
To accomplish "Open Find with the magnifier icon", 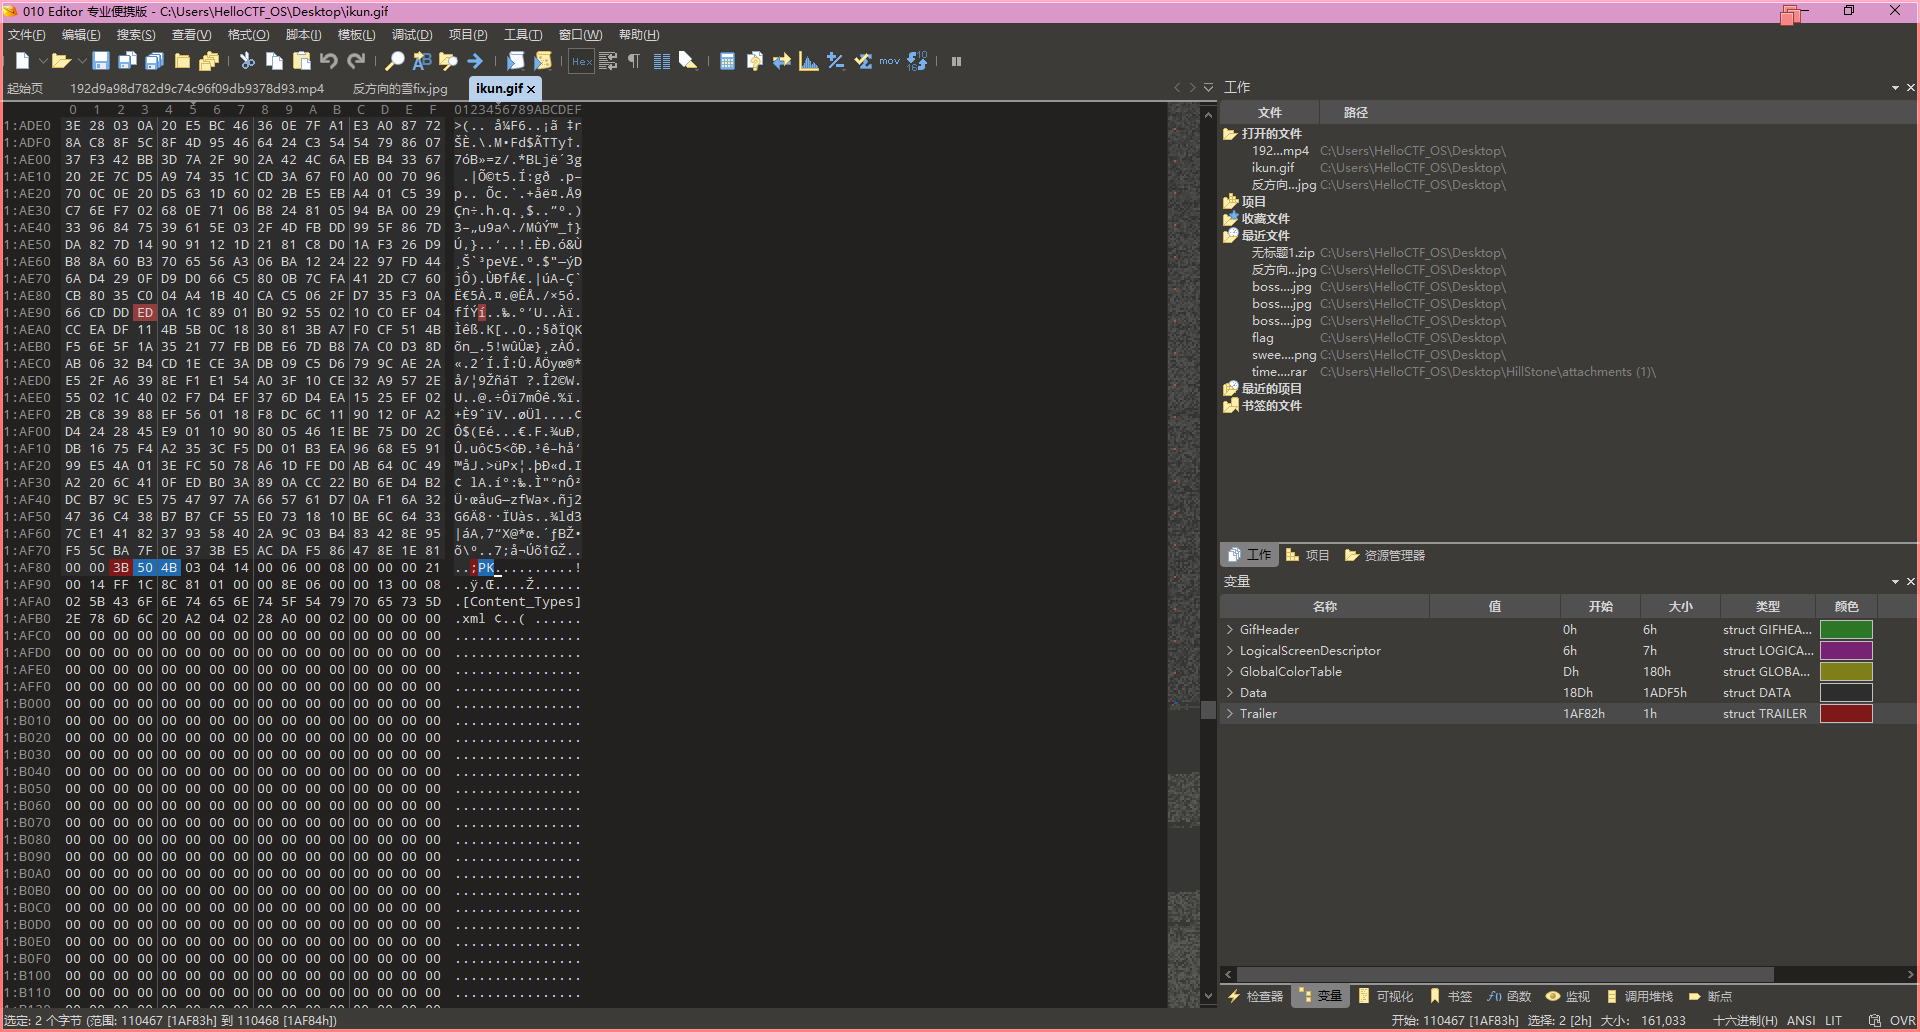I will [x=395, y=61].
